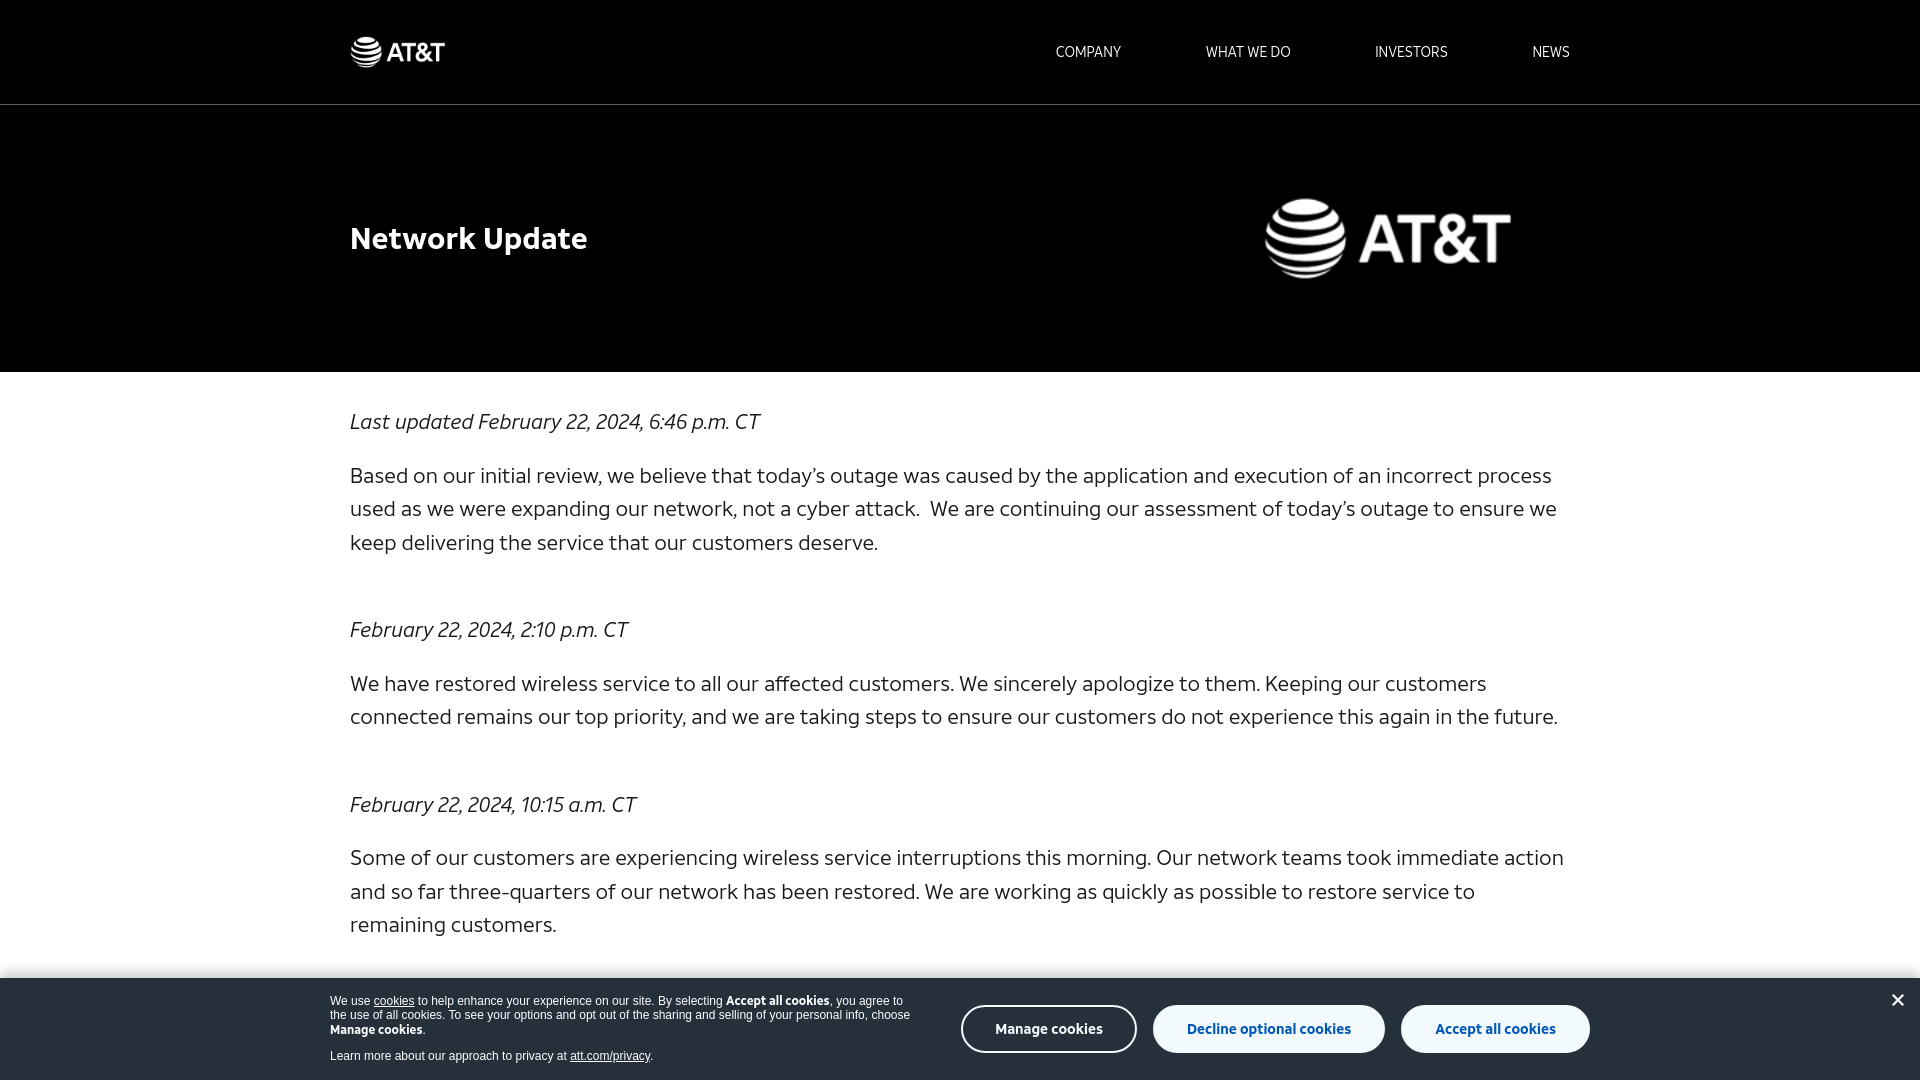
Task: Click the cookies hyperlink in banner
Action: (x=393, y=1001)
